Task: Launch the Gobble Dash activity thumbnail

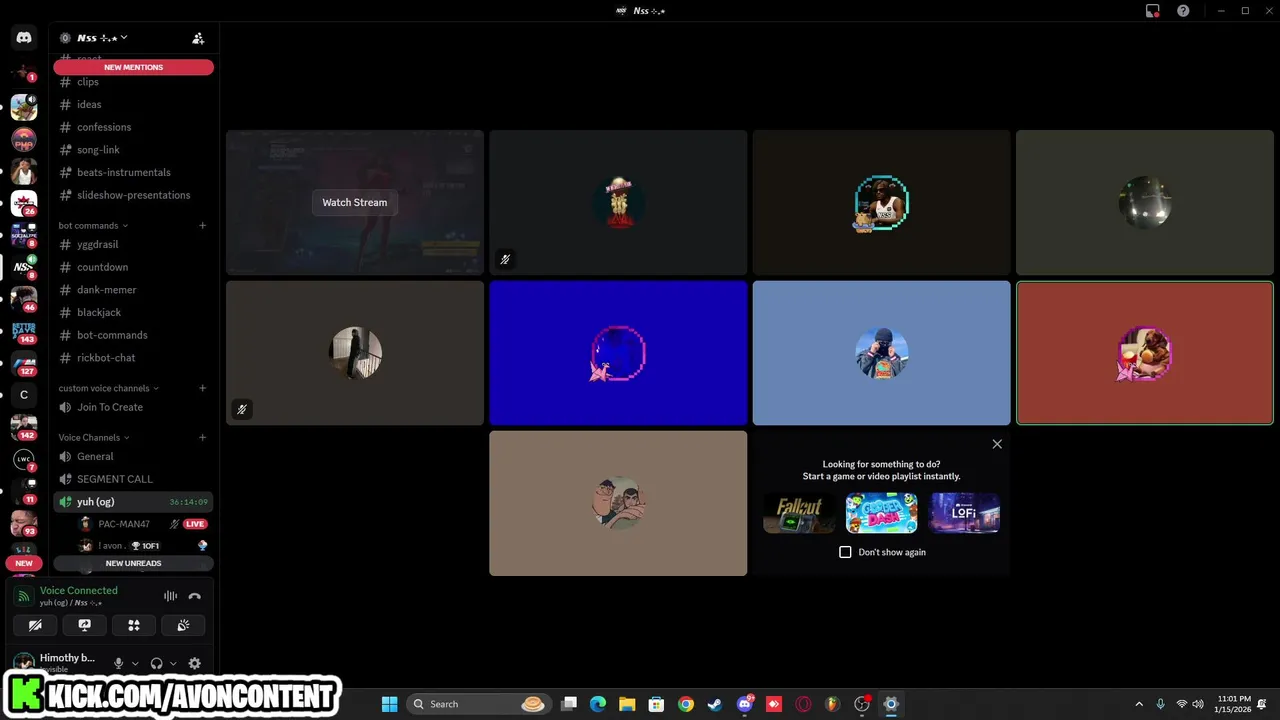Action: click(x=881, y=513)
